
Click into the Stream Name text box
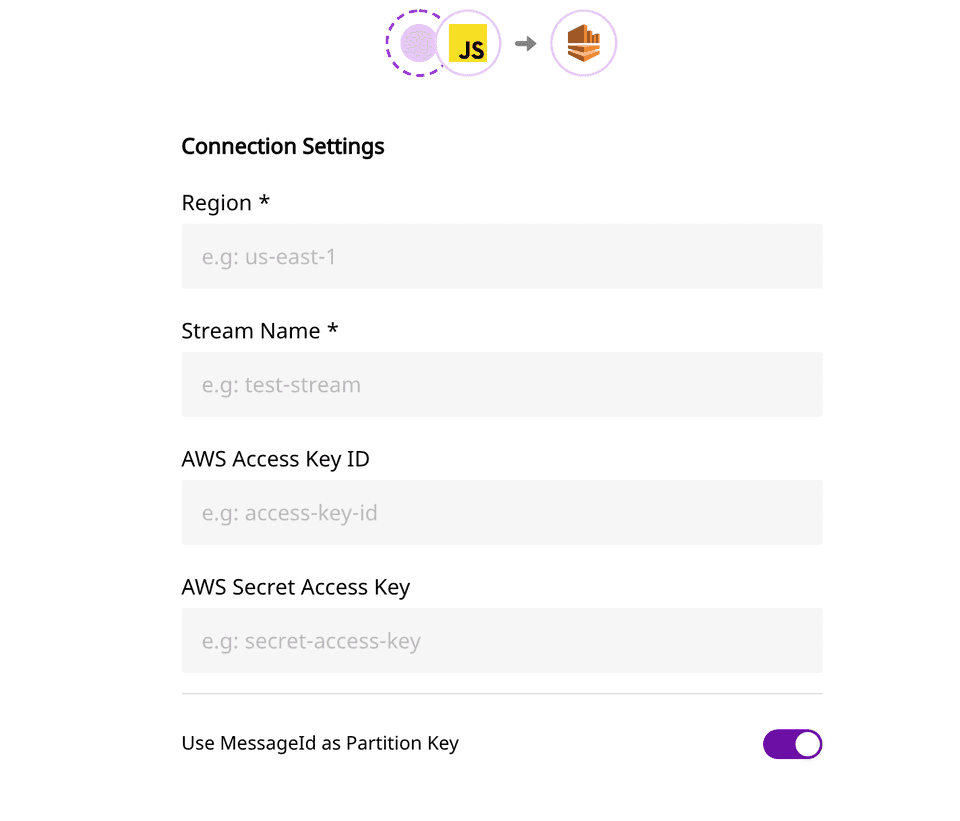(x=502, y=385)
